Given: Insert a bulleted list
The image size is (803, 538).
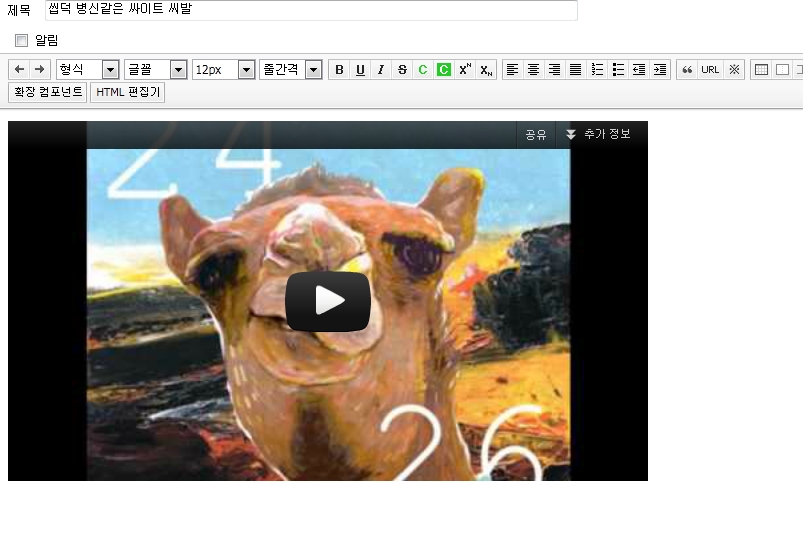Looking at the screenshot, I should (618, 70).
